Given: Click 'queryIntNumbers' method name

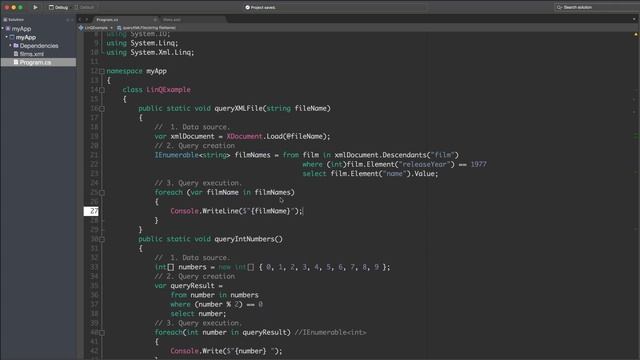Looking at the screenshot, I should click(244, 239).
